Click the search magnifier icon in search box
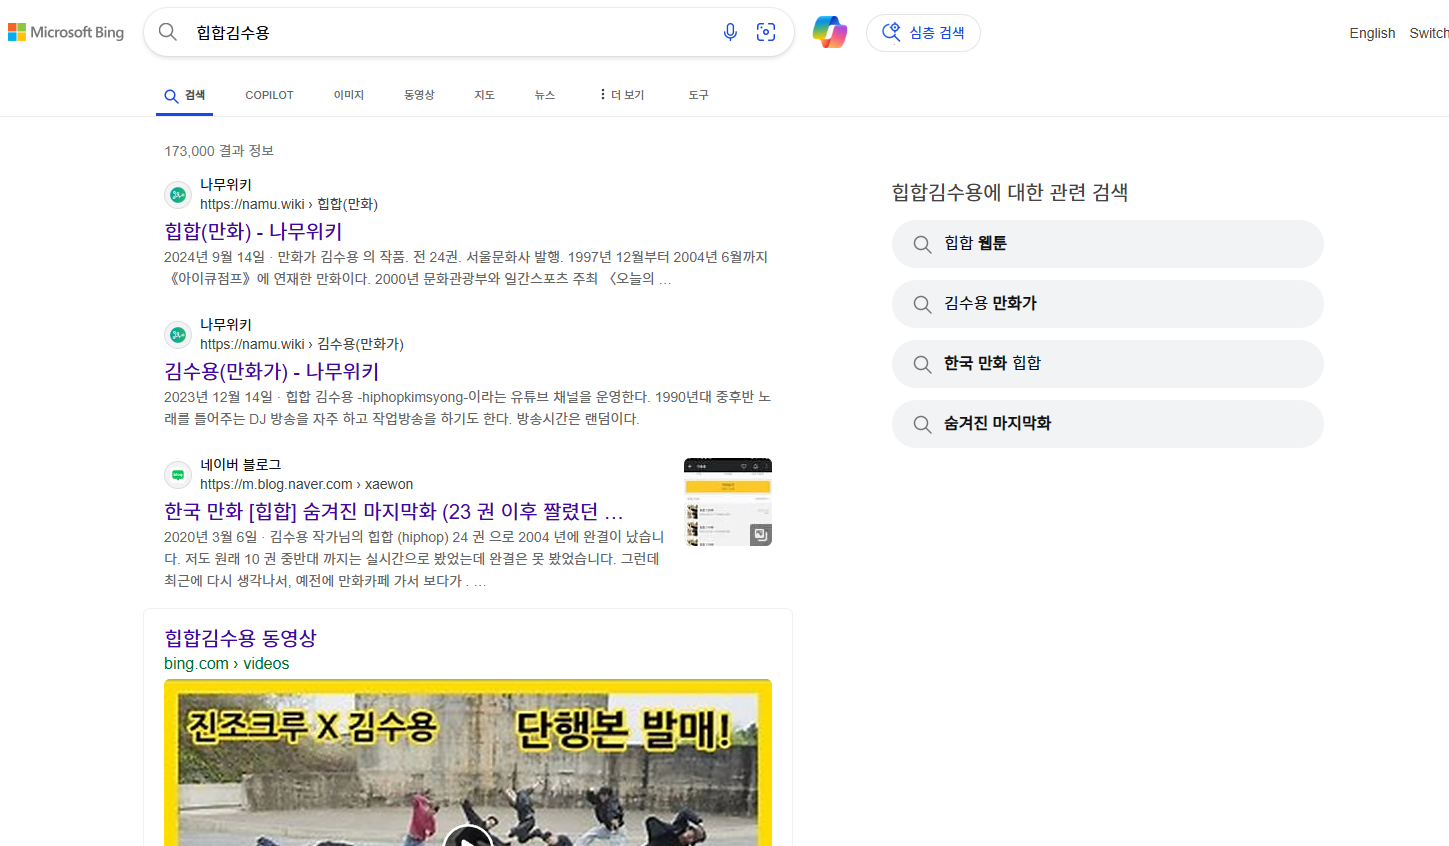The image size is (1449, 846). pos(168,32)
